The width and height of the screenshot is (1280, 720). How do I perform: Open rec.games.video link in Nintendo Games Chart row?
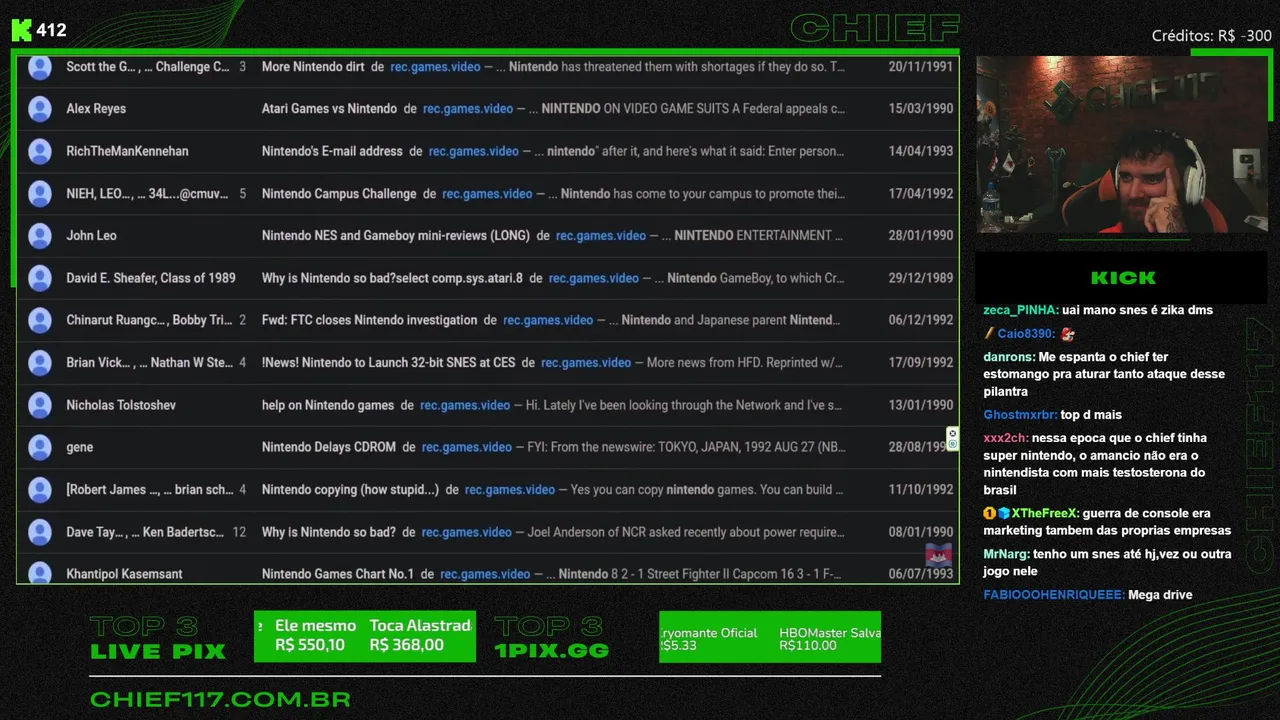[485, 574]
